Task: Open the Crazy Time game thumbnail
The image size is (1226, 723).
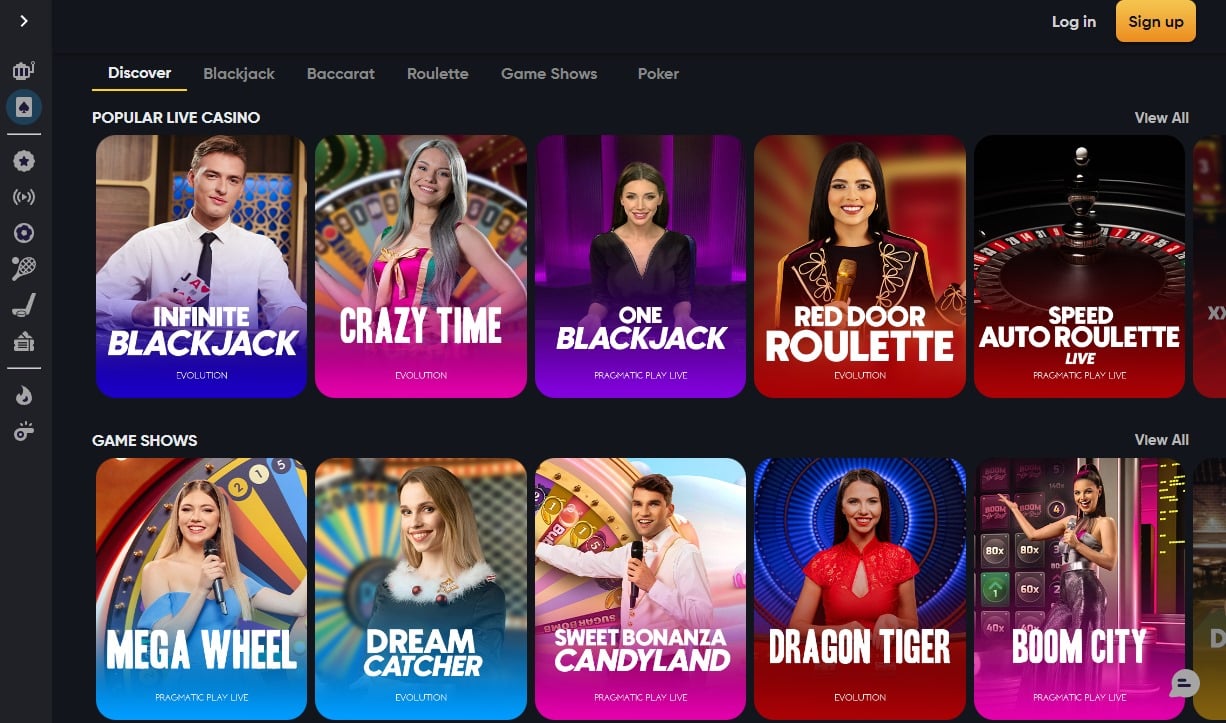Action: pyautogui.click(x=421, y=266)
